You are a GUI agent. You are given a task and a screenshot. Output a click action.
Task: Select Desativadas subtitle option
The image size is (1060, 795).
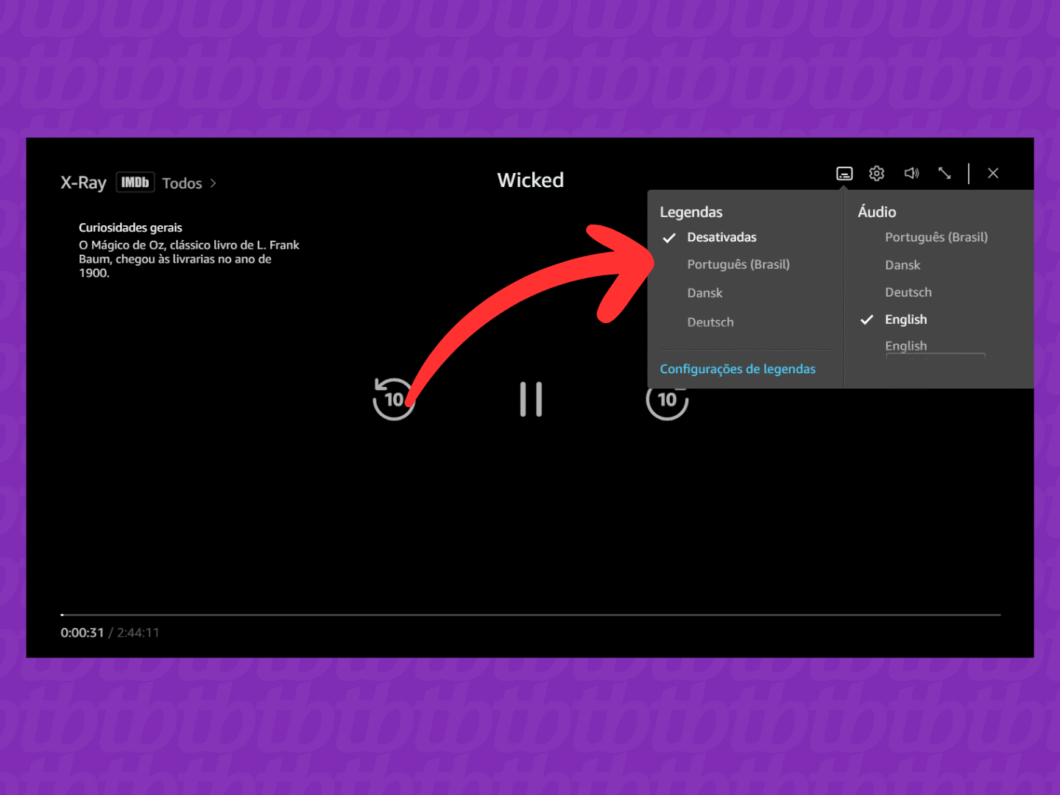click(721, 237)
